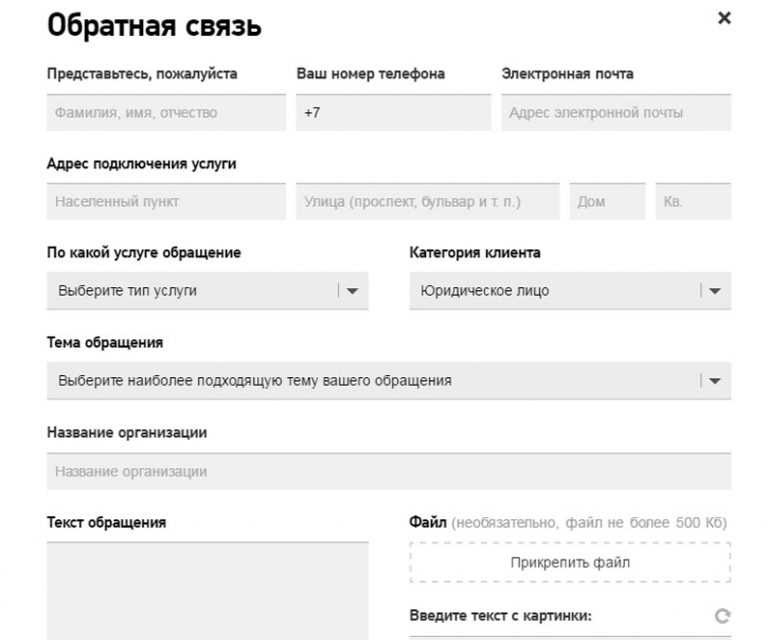Click the Название организации input field
The height and width of the screenshot is (640, 768).
[x=389, y=471]
